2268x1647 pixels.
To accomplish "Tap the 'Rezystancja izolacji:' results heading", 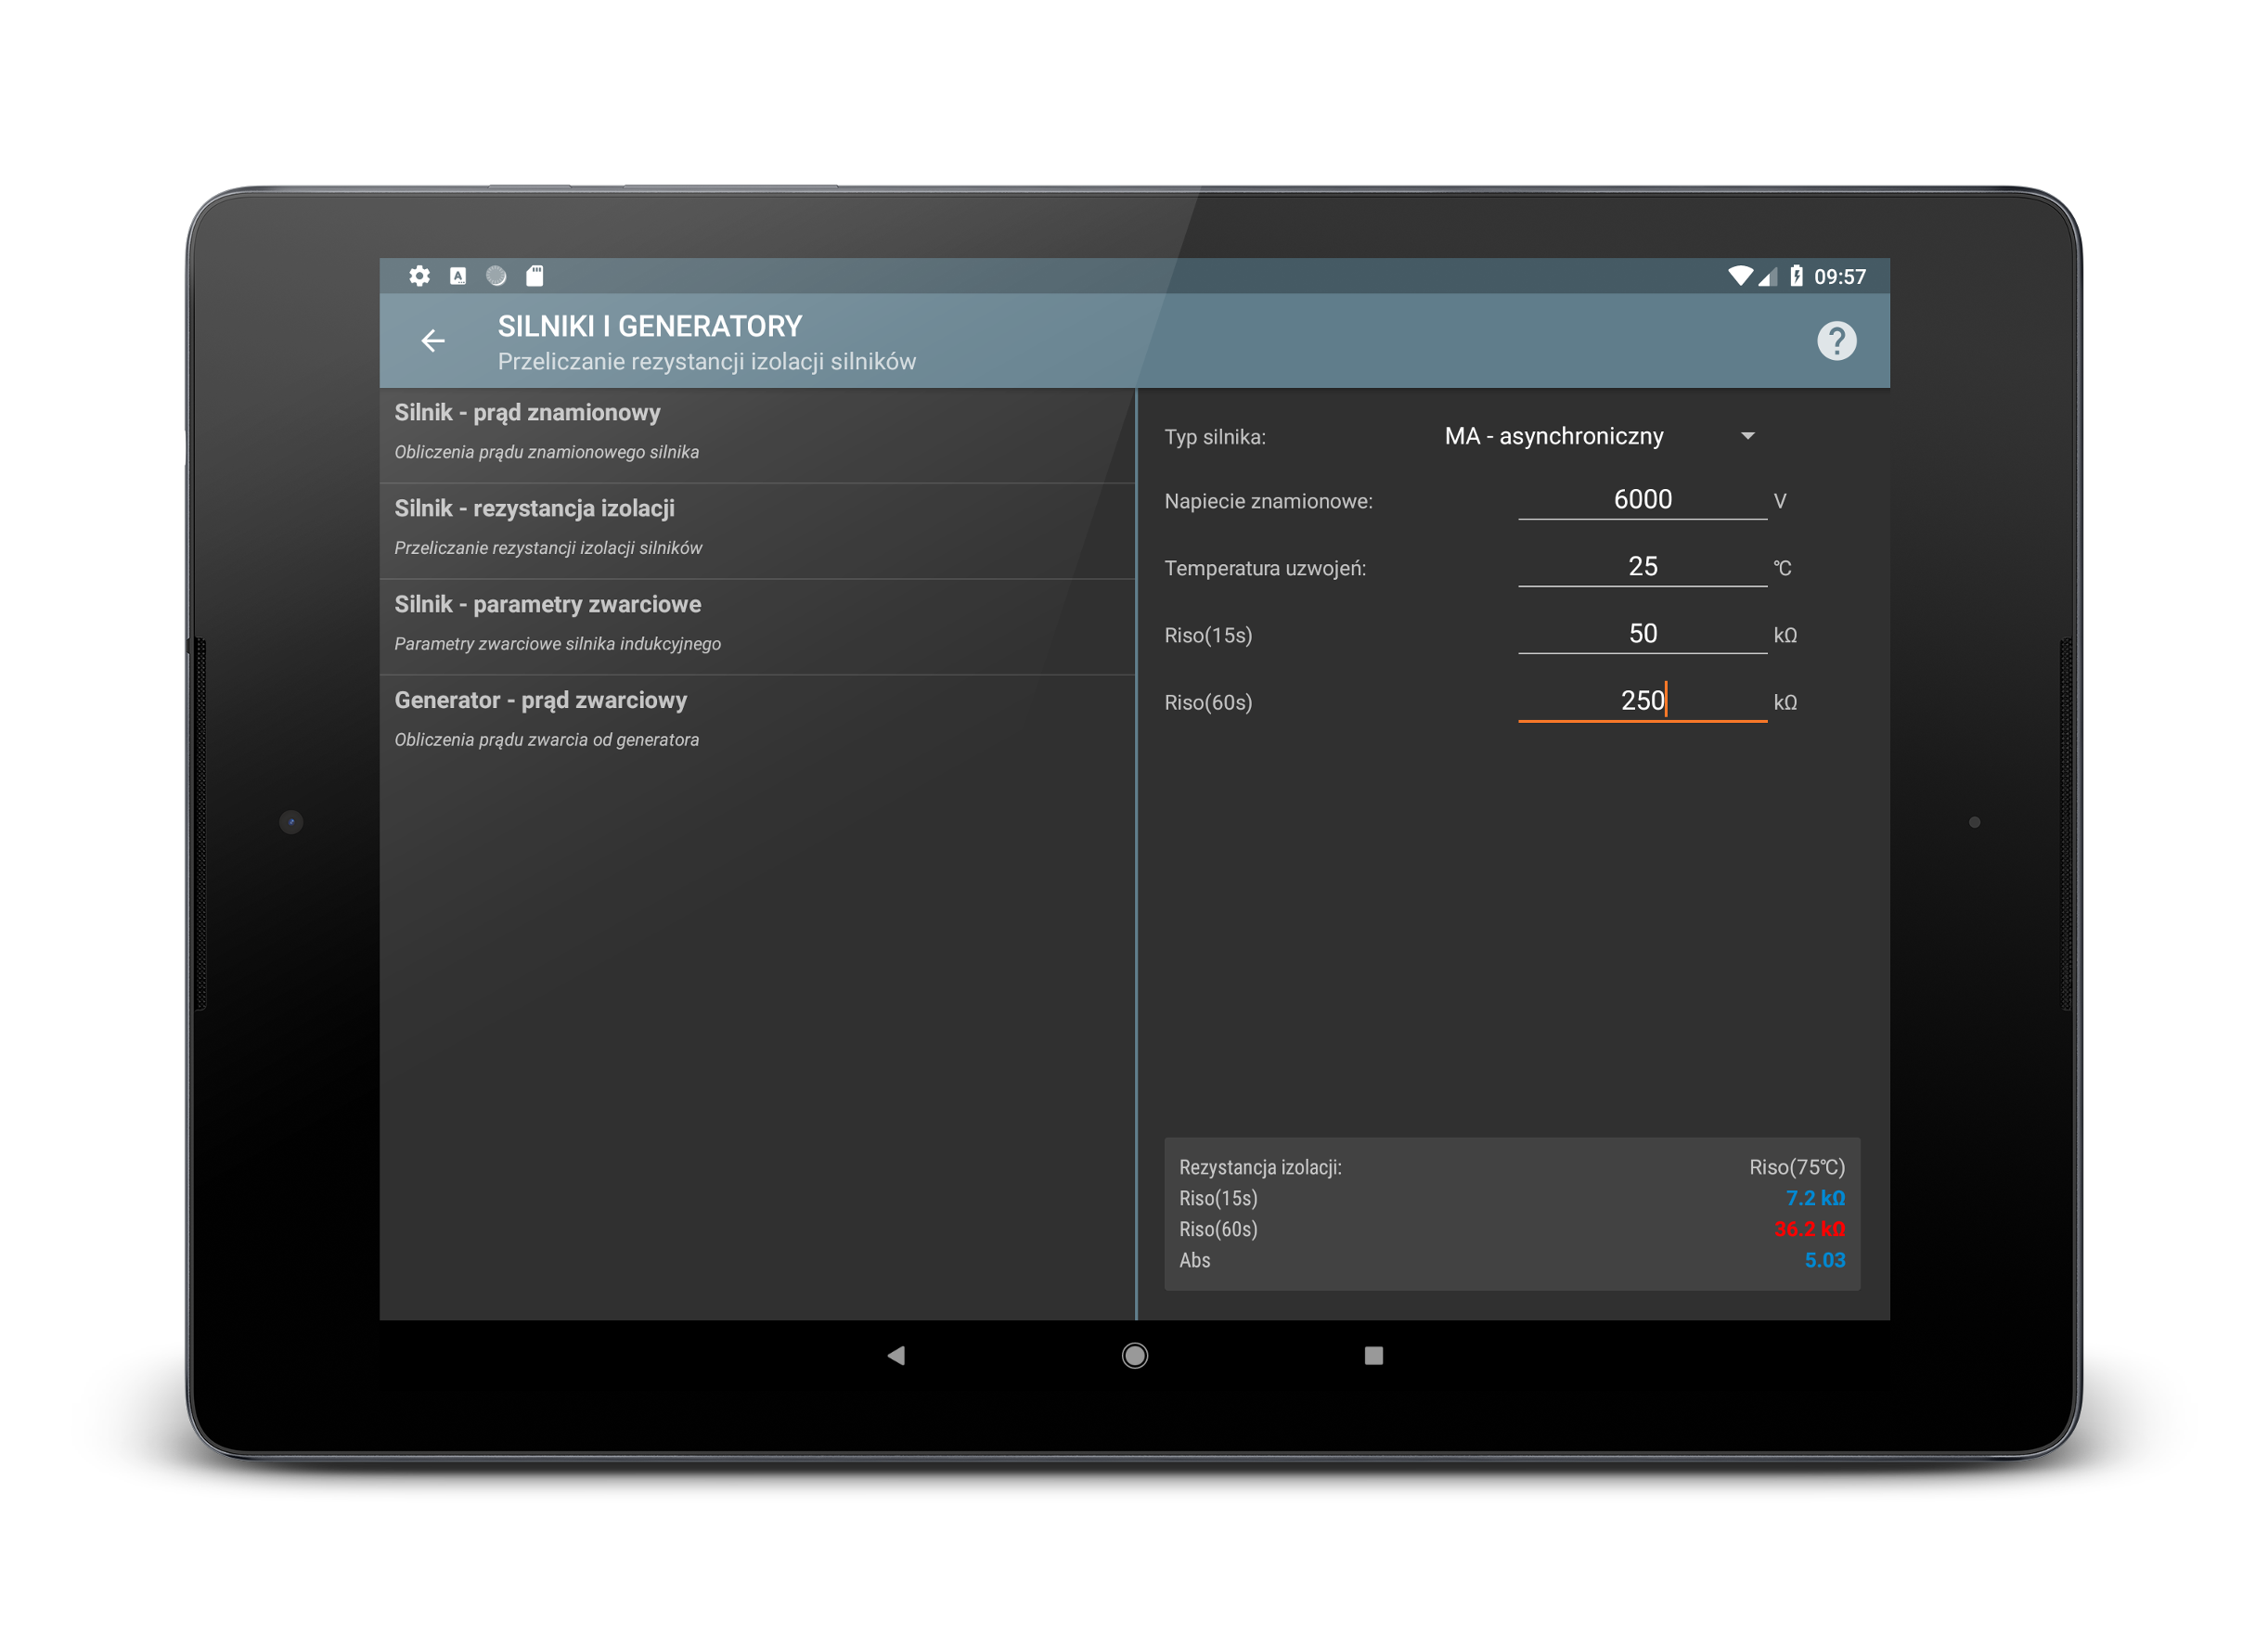I will pos(1260,1167).
